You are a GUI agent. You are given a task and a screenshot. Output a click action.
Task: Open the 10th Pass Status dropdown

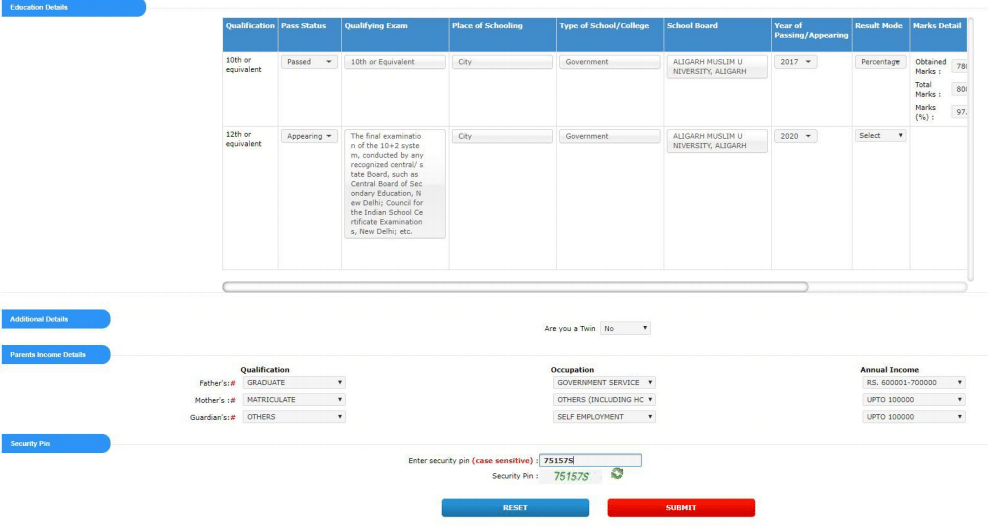click(x=308, y=62)
